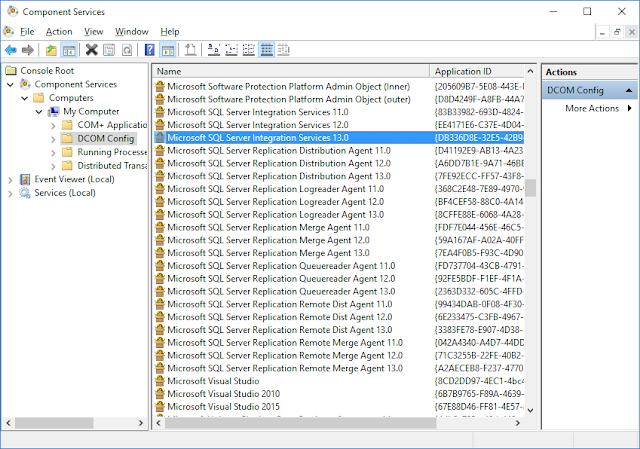
Task: Open the View menu
Action: pyautogui.click(x=93, y=31)
